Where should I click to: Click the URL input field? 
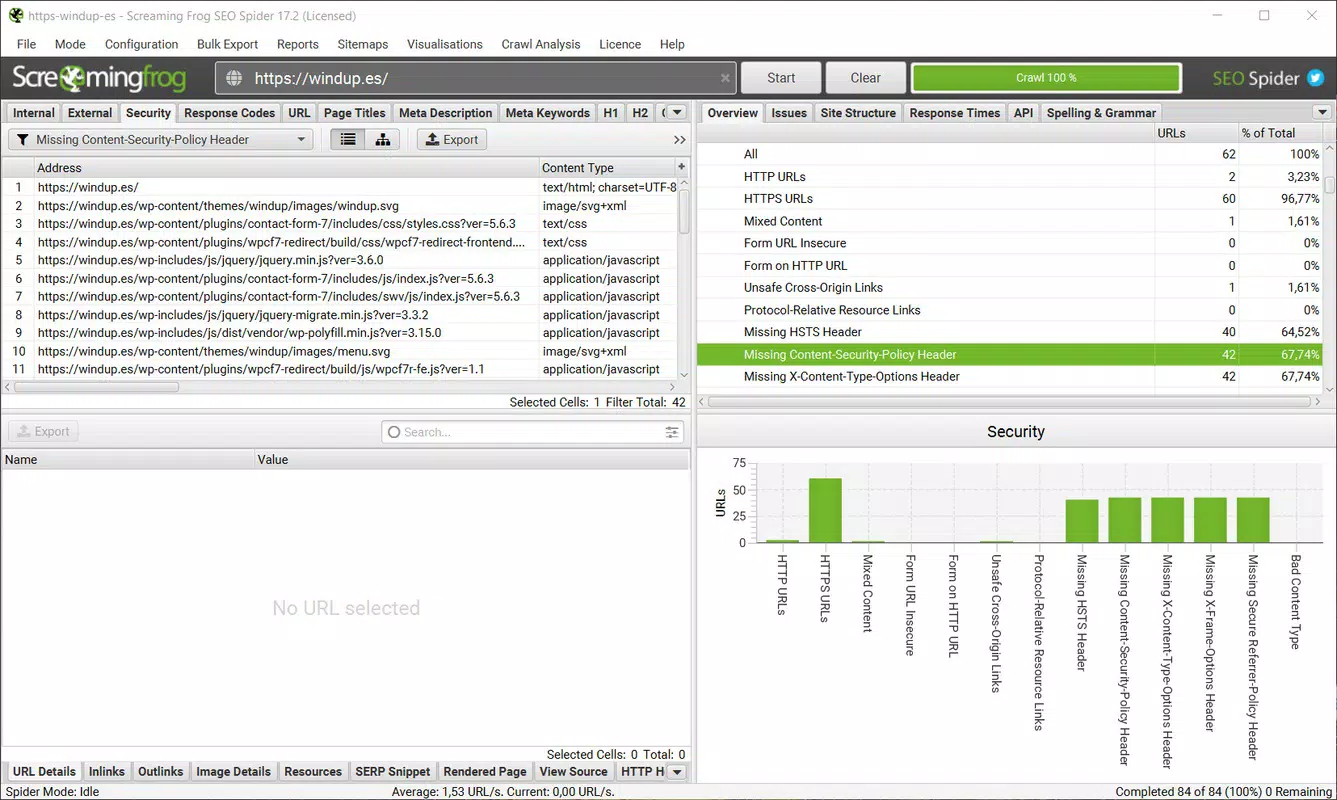click(x=476, y=78)
